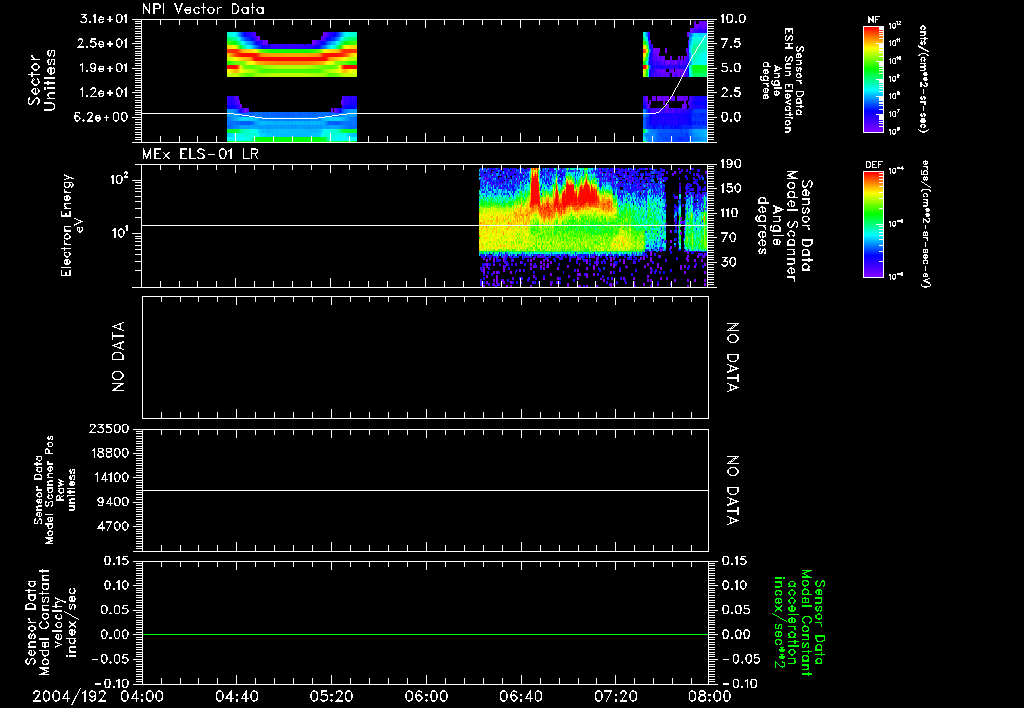Click the '14100' tick label
1024x708 pixels.
[x=110, y=477]
